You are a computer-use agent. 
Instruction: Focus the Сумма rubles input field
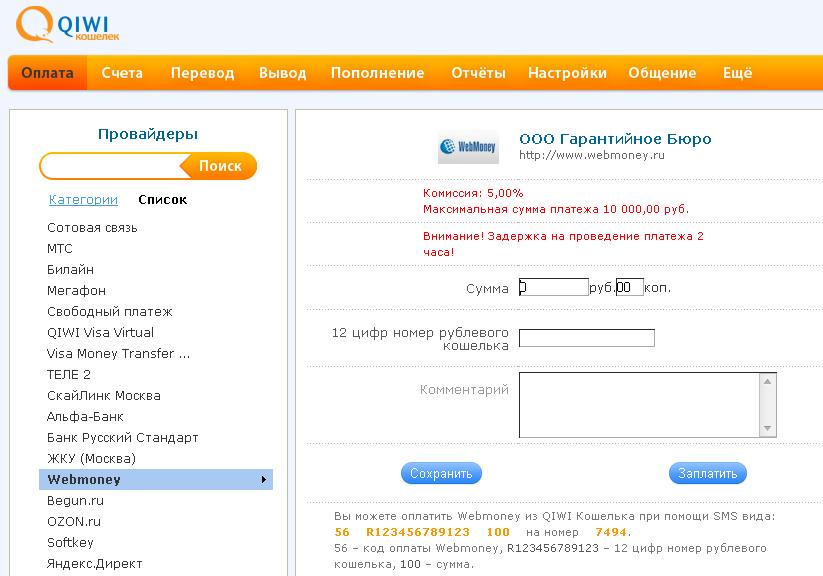click(x=554, y=287)
